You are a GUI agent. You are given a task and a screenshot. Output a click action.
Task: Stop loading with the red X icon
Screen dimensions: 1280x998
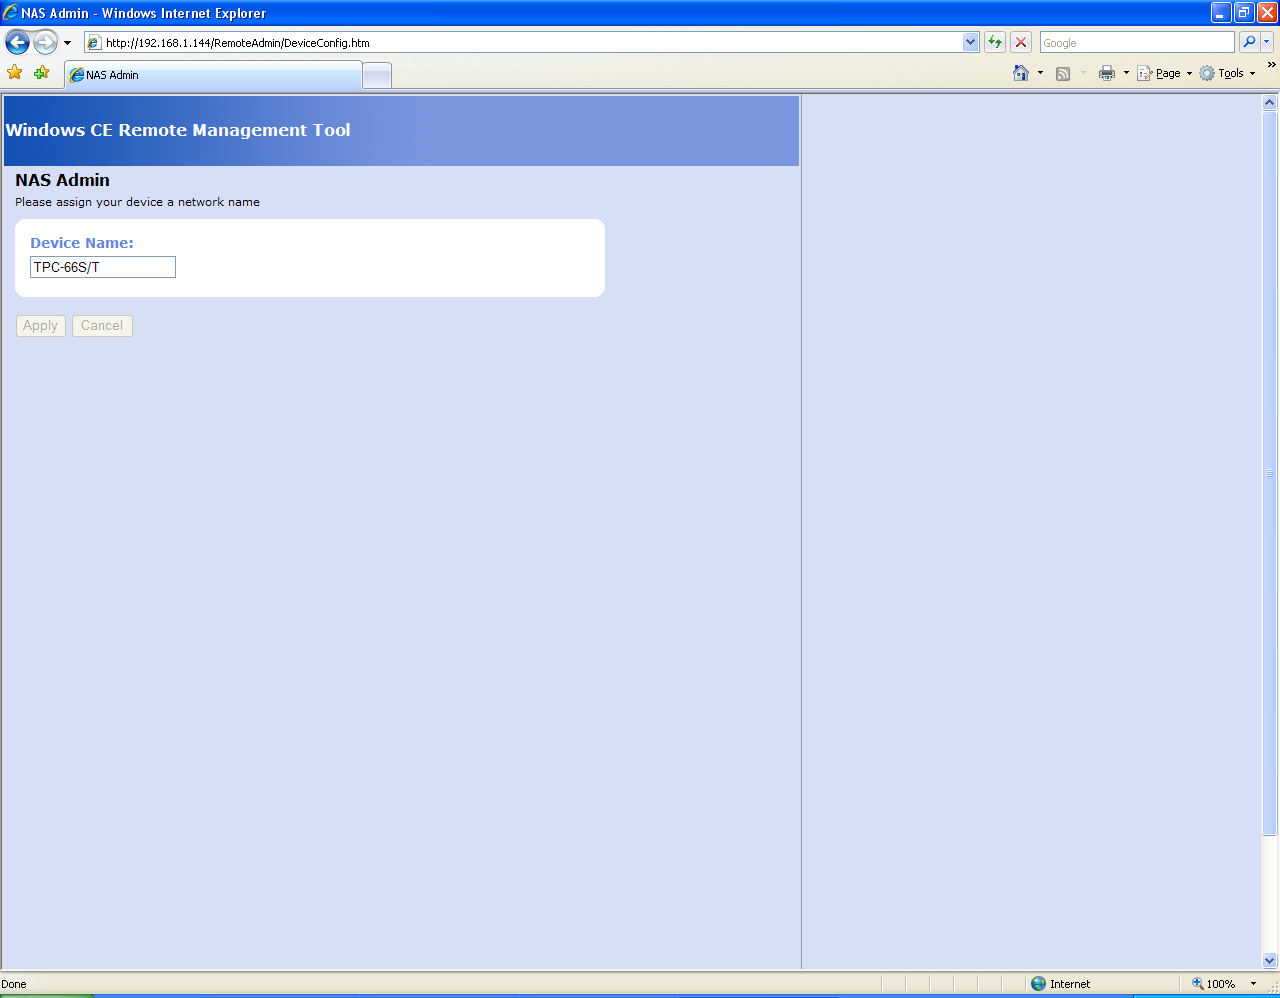coord(1021,43)
